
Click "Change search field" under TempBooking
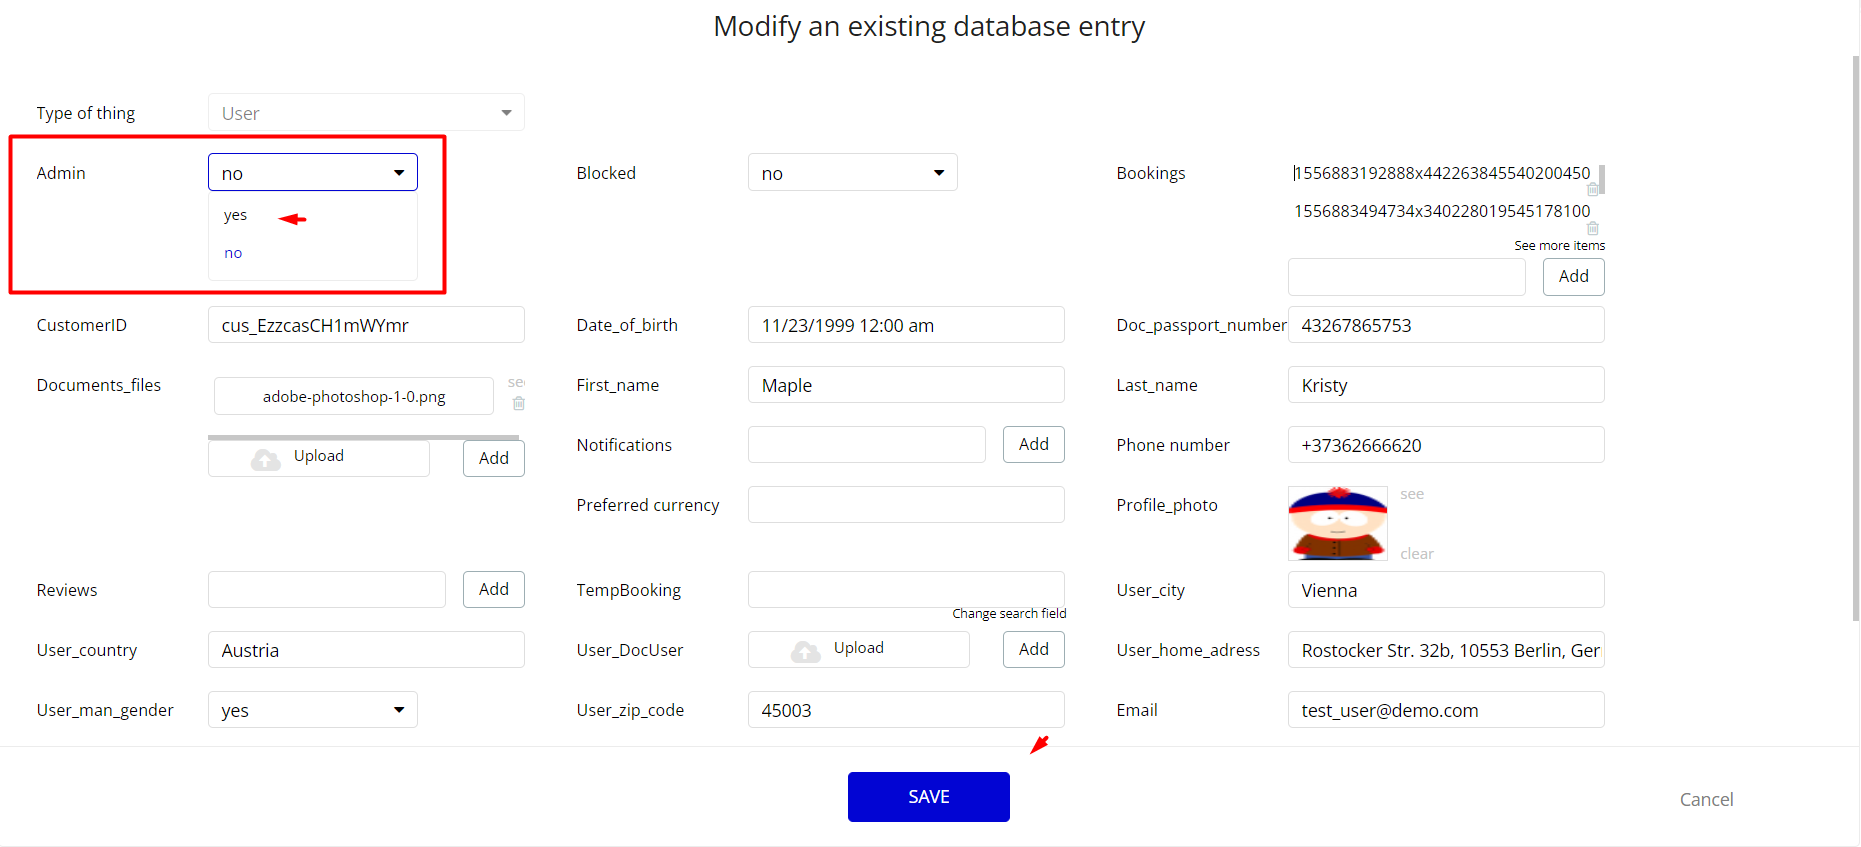tap(1009, 614)
